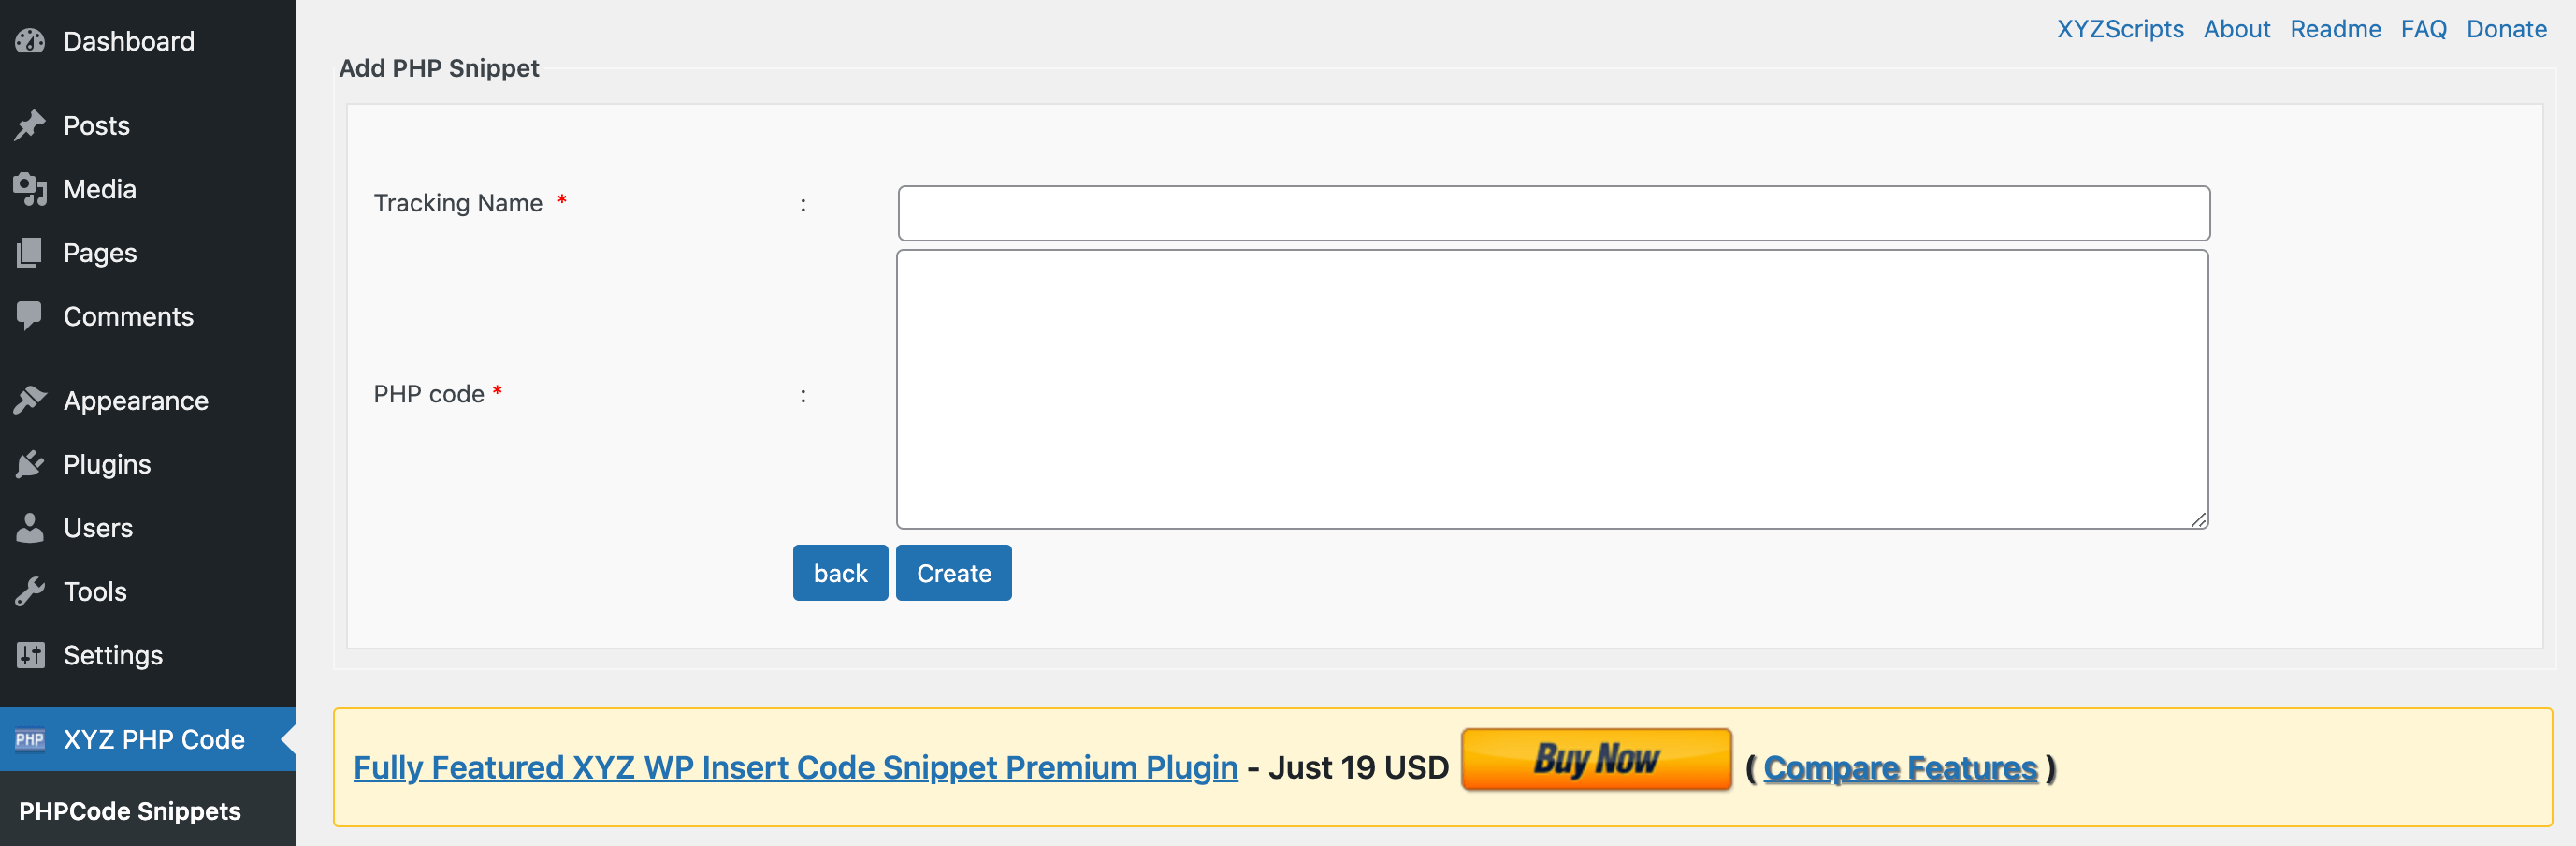Click inside the PHP code textarea

tap(1551, 389)
